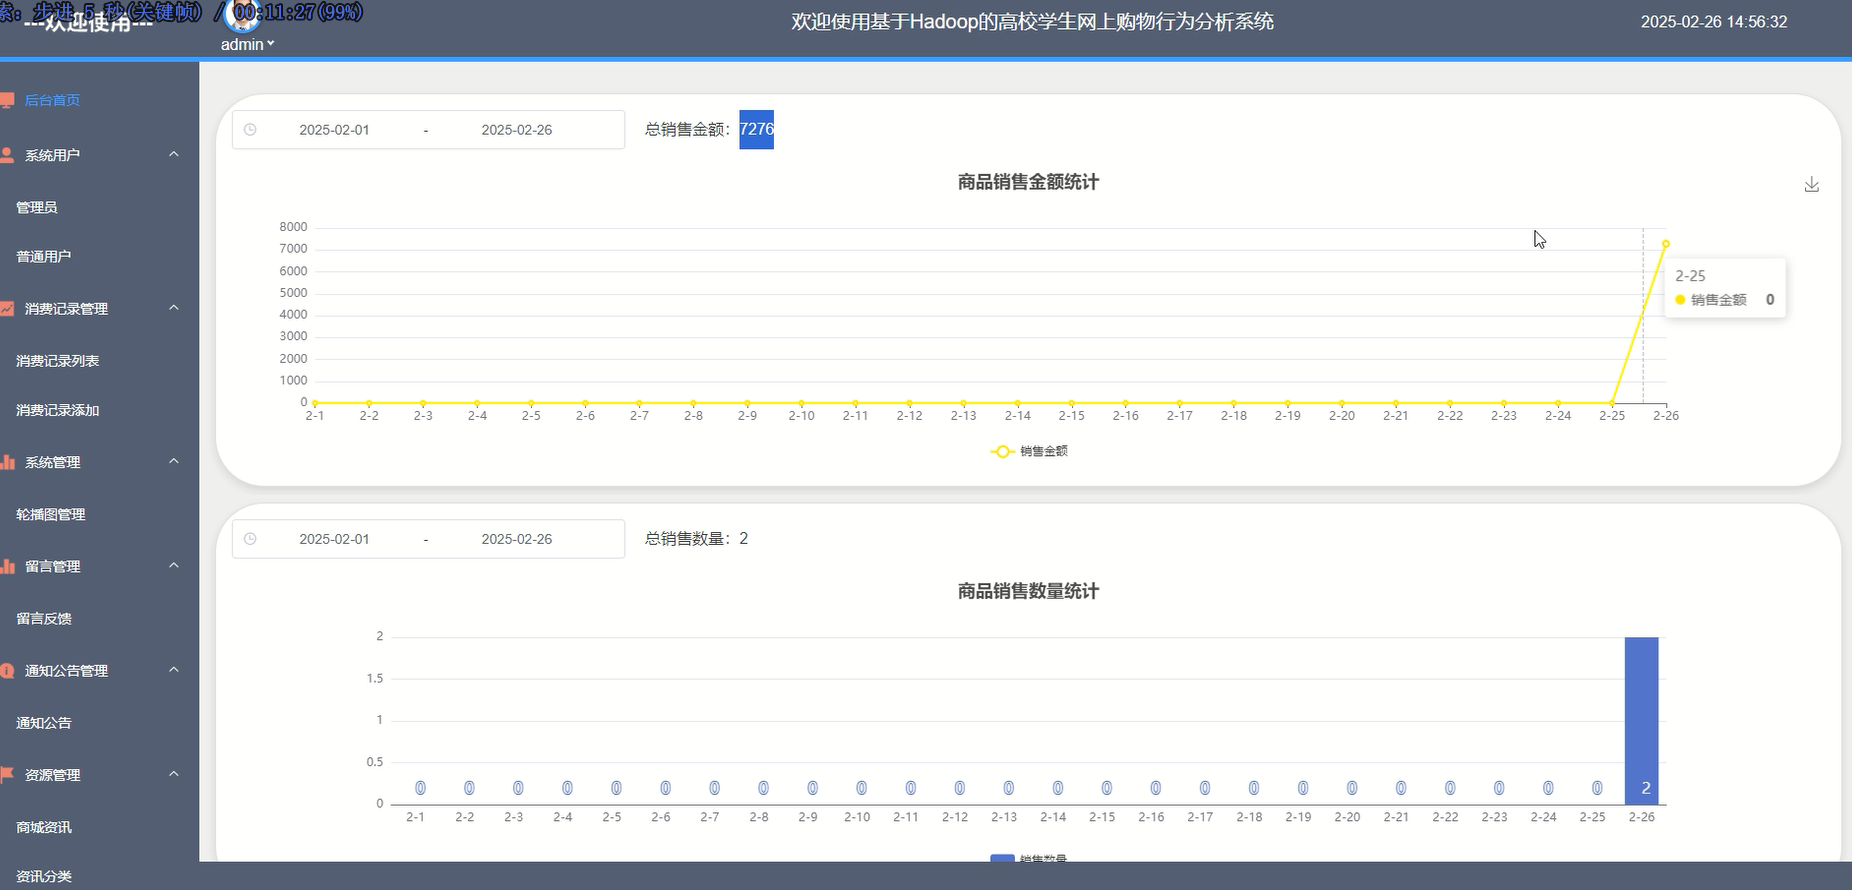Click the 商品销售数量统计 chart title

1028,591
